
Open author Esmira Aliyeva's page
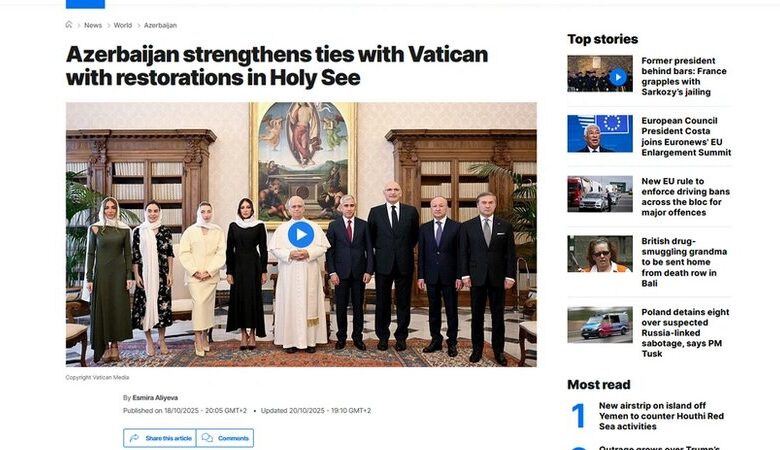(155, 398)
